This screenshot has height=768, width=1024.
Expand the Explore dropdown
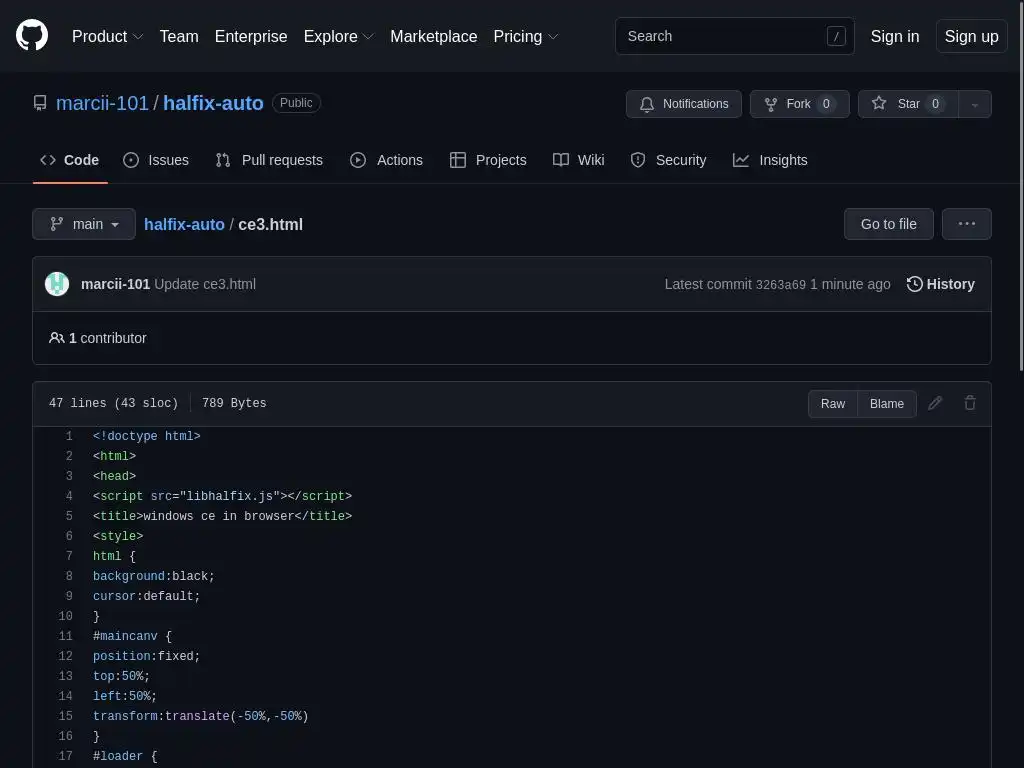point(338,37)
